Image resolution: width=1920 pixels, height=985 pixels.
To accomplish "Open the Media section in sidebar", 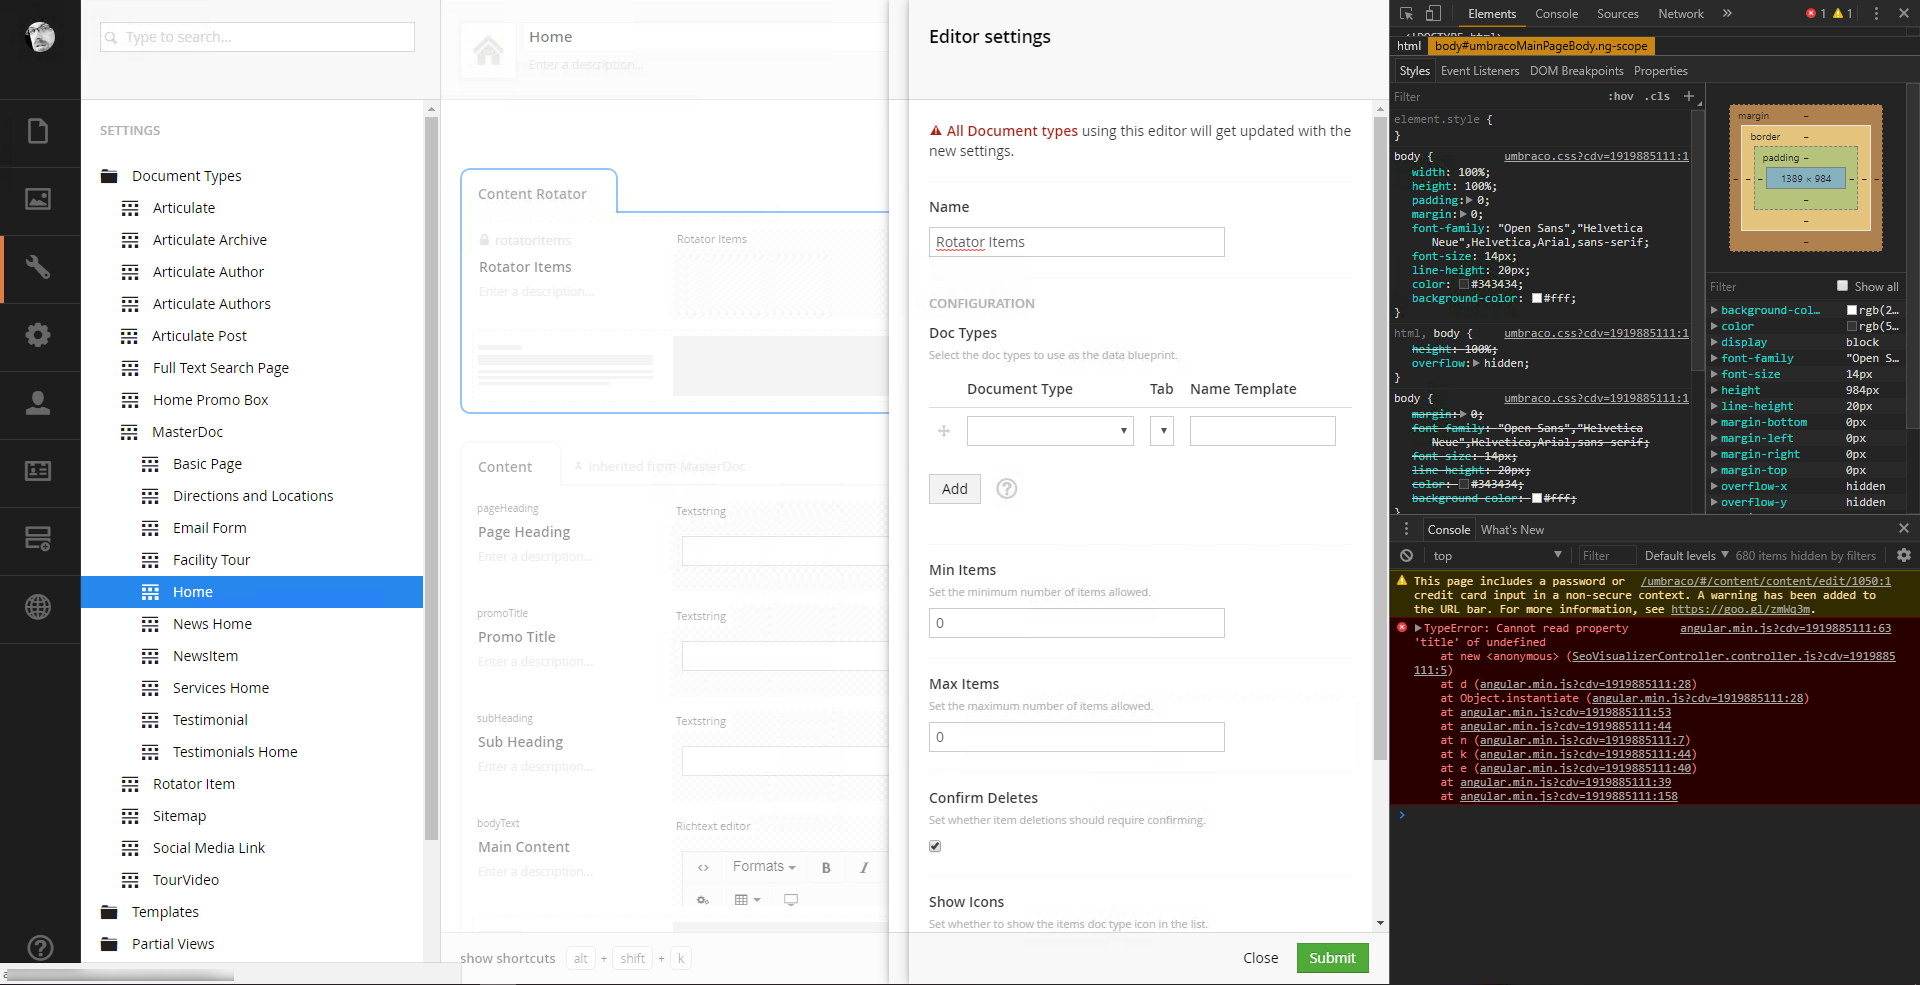I will pyautogui.click(x=38, y=200).
